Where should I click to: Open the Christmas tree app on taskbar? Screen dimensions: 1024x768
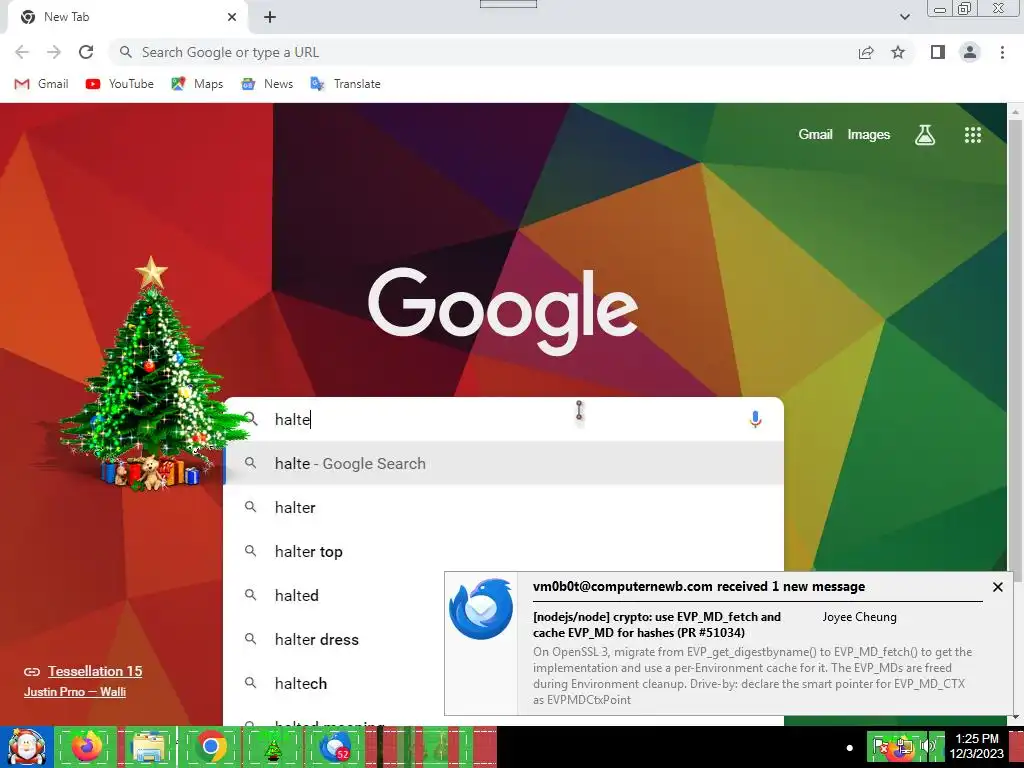pos(273,747)
